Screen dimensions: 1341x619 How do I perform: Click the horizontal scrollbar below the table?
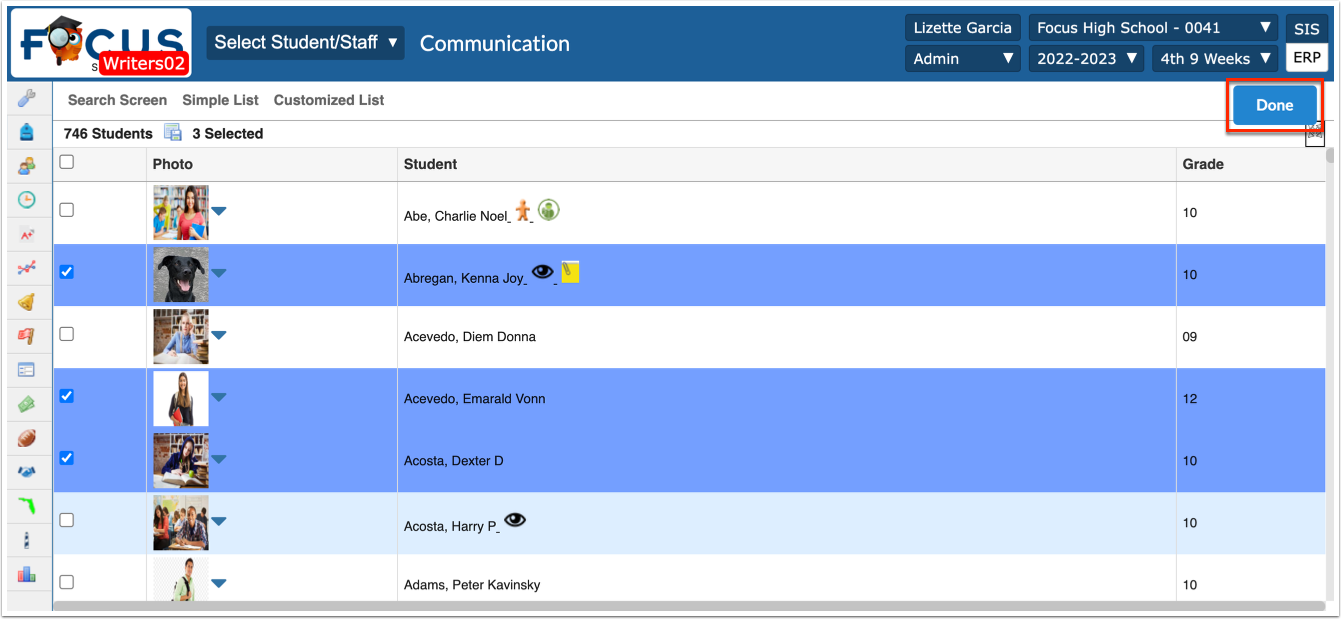(x=687, y=606)
